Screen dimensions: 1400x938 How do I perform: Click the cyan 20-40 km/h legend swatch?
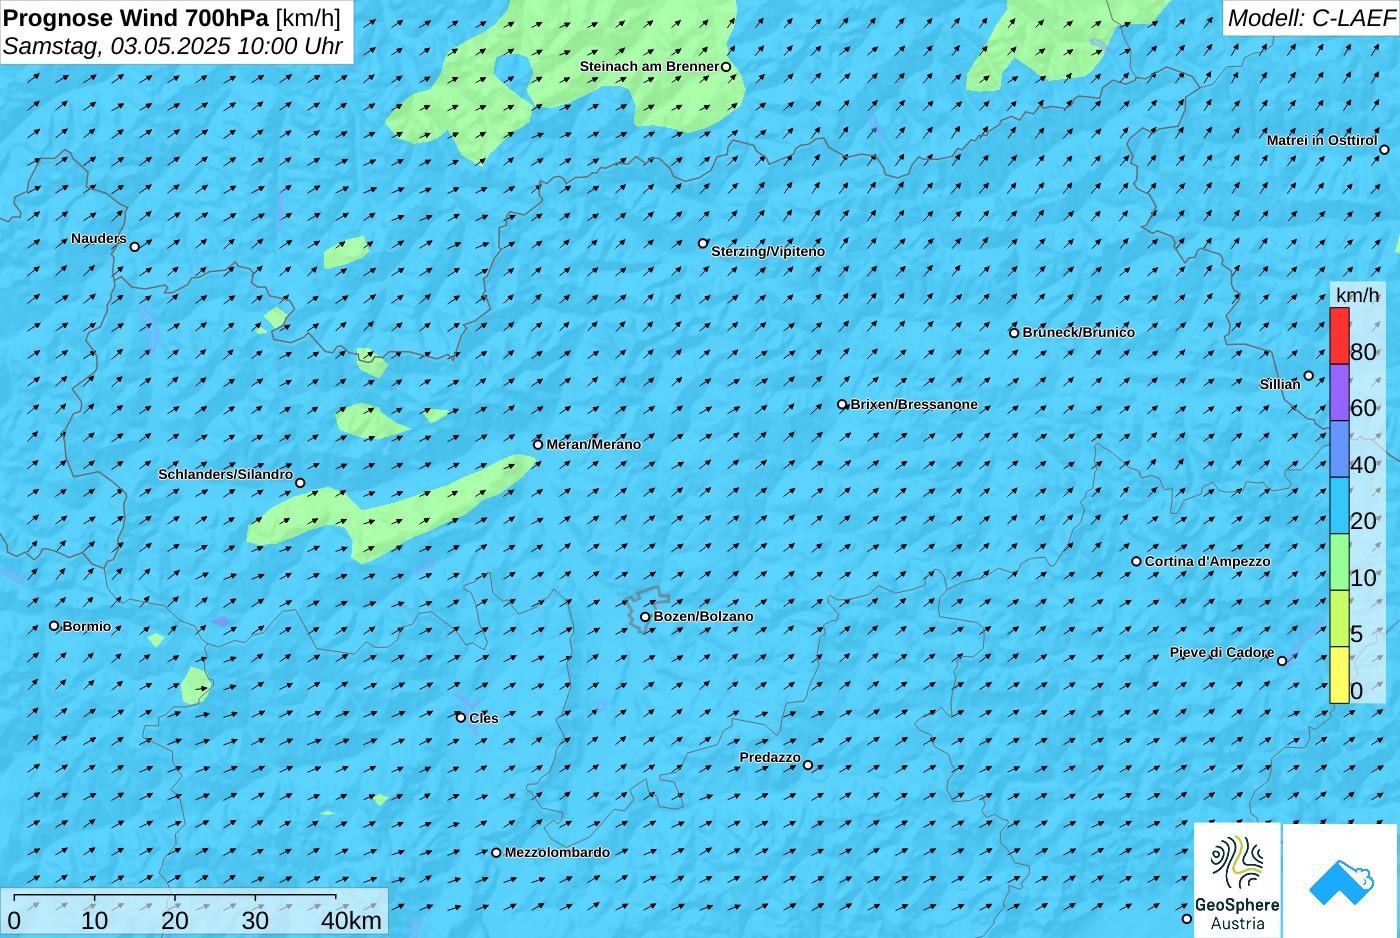click(1339, 506)
